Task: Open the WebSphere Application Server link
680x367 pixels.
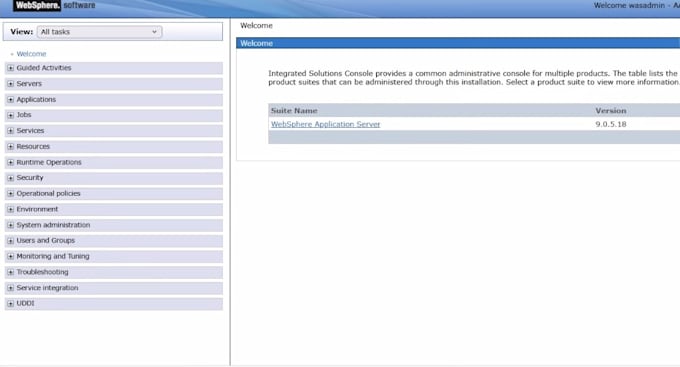Action: point(325,124)
